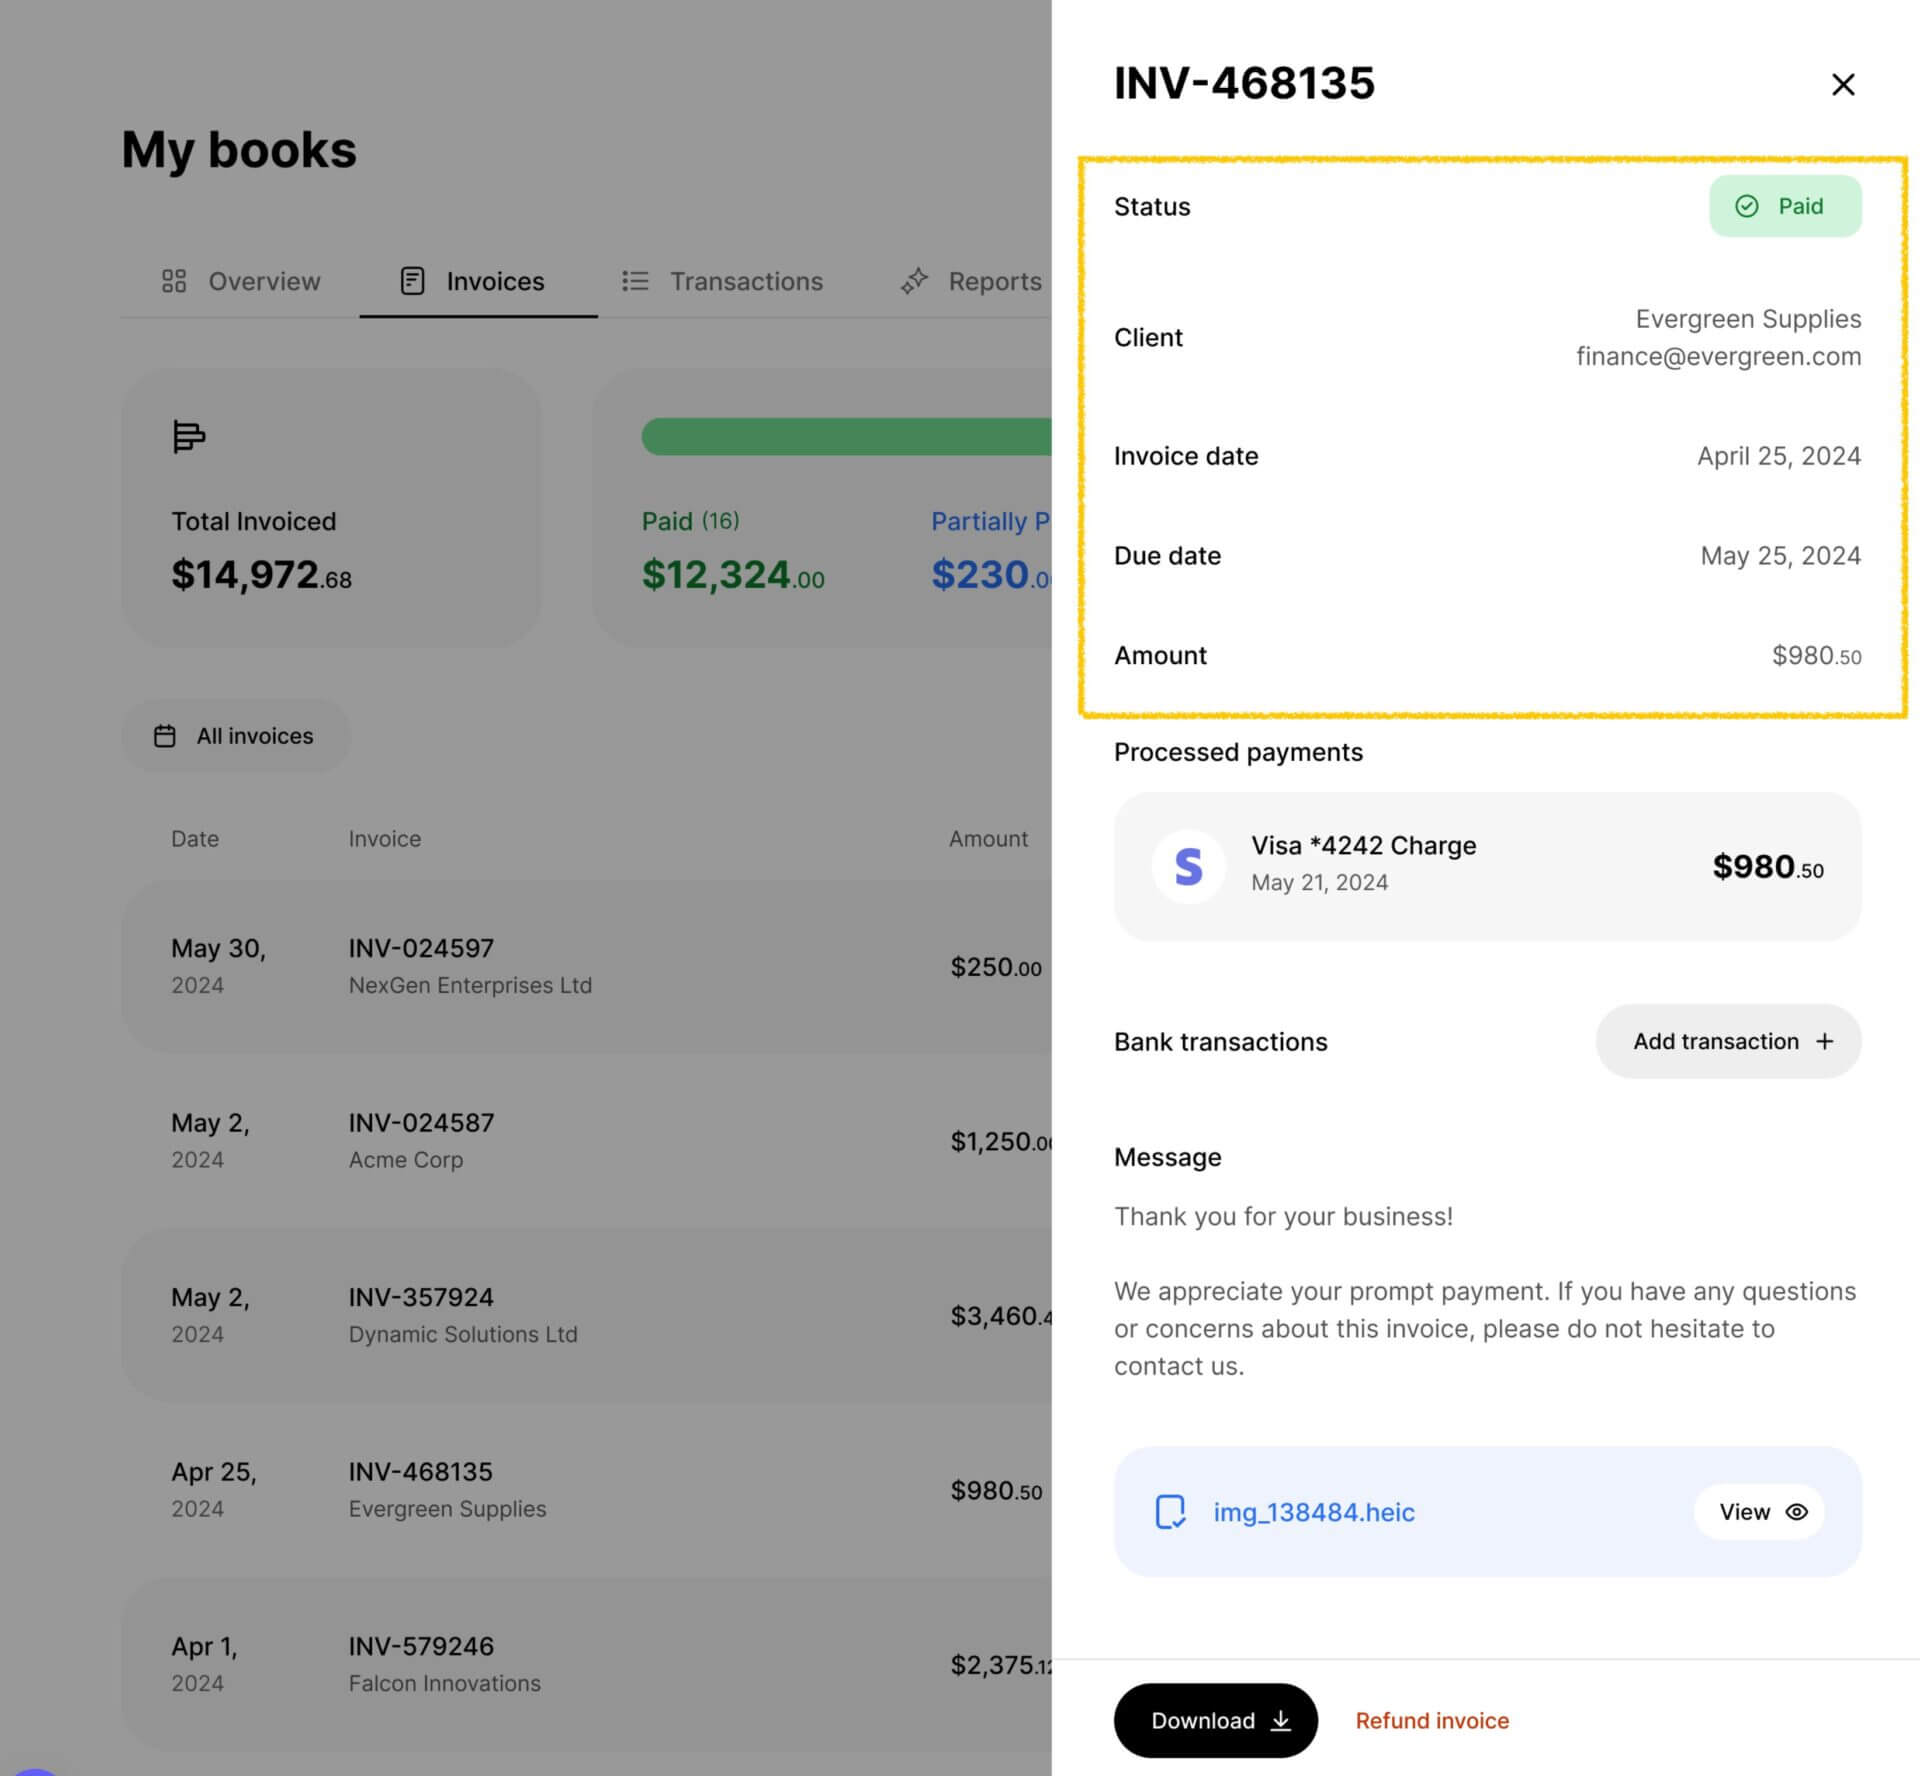Viewport: 1920px width, 1776px height.
Task: Click the April 25, 2024 invoice date
Action: tap(1779, 456)
